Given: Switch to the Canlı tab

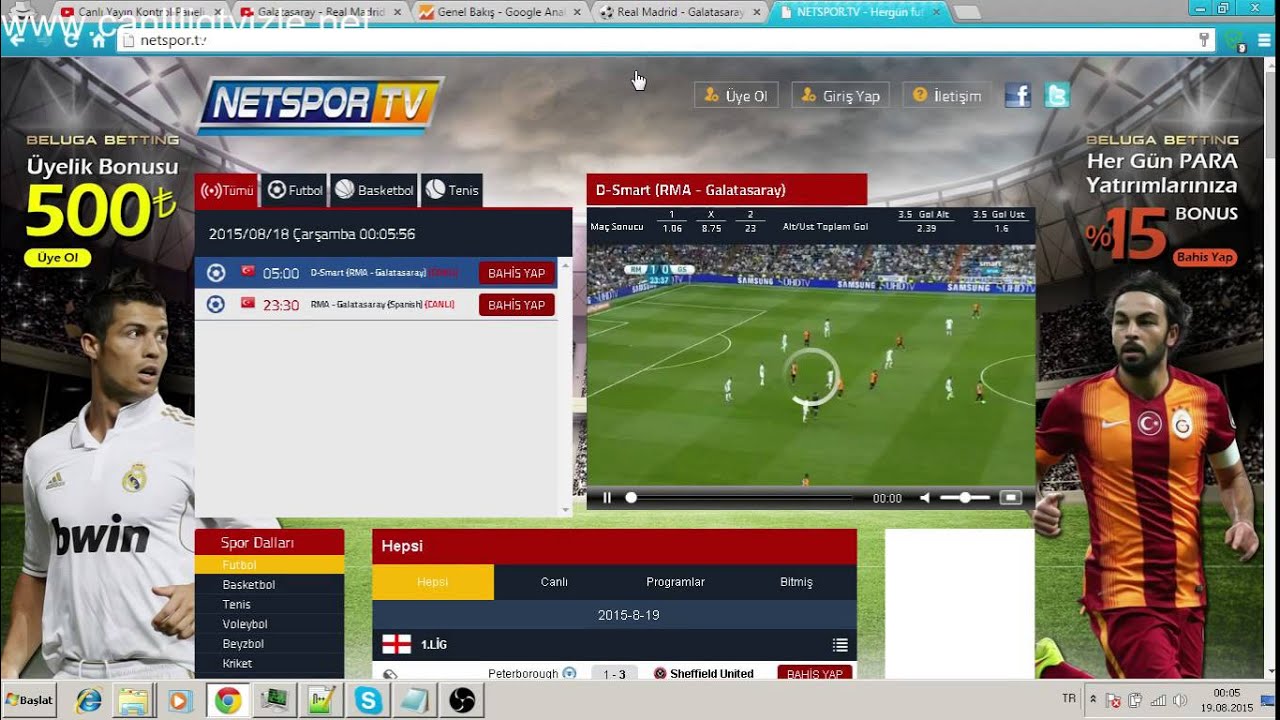Looking at the screenshot, I should pyautogui.click(x=554, y=582).
